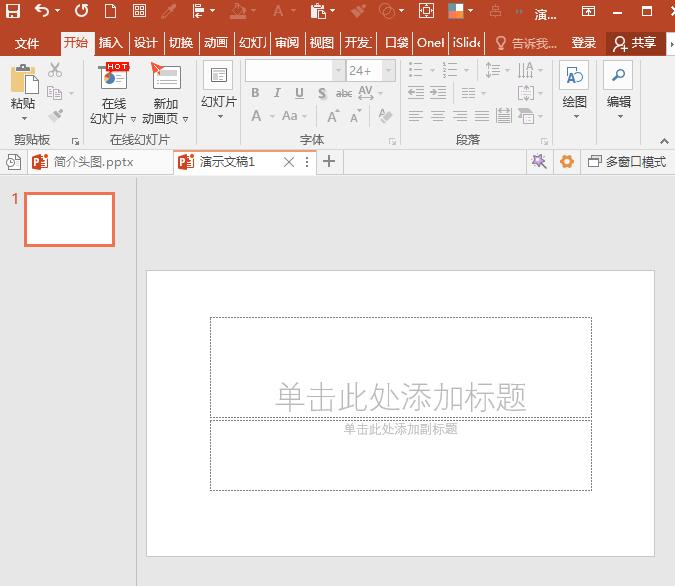Viewport: 675px width, 586px height.
Task: Open the online slides (在线幻灯片) icon
Action: [x=114, y=78]
